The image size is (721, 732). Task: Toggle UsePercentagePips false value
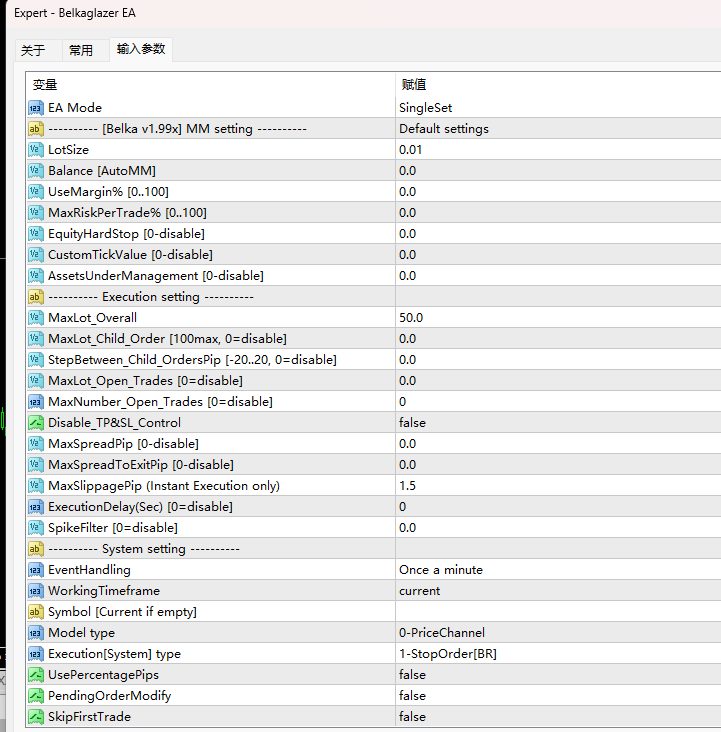tap(558, 675)
